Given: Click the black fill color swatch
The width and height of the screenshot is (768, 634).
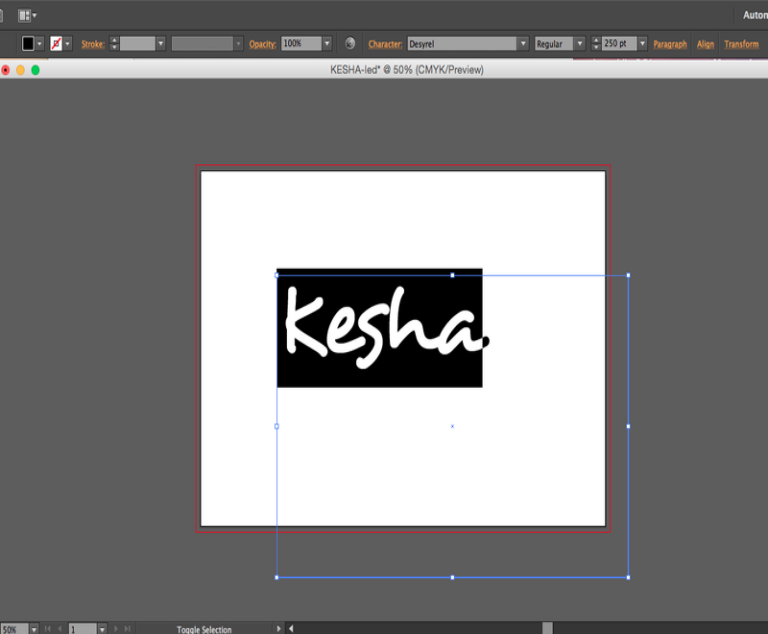Looking at the screenshot, I should [28, 44].
